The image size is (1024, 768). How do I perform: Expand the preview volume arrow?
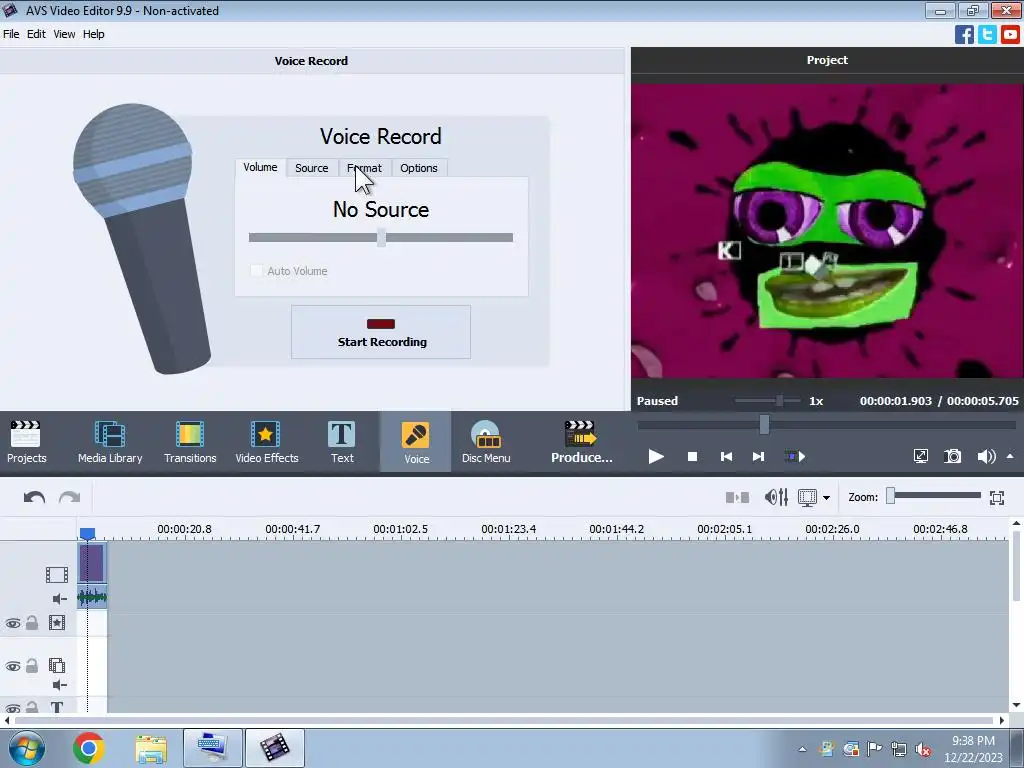point(1010,456)
